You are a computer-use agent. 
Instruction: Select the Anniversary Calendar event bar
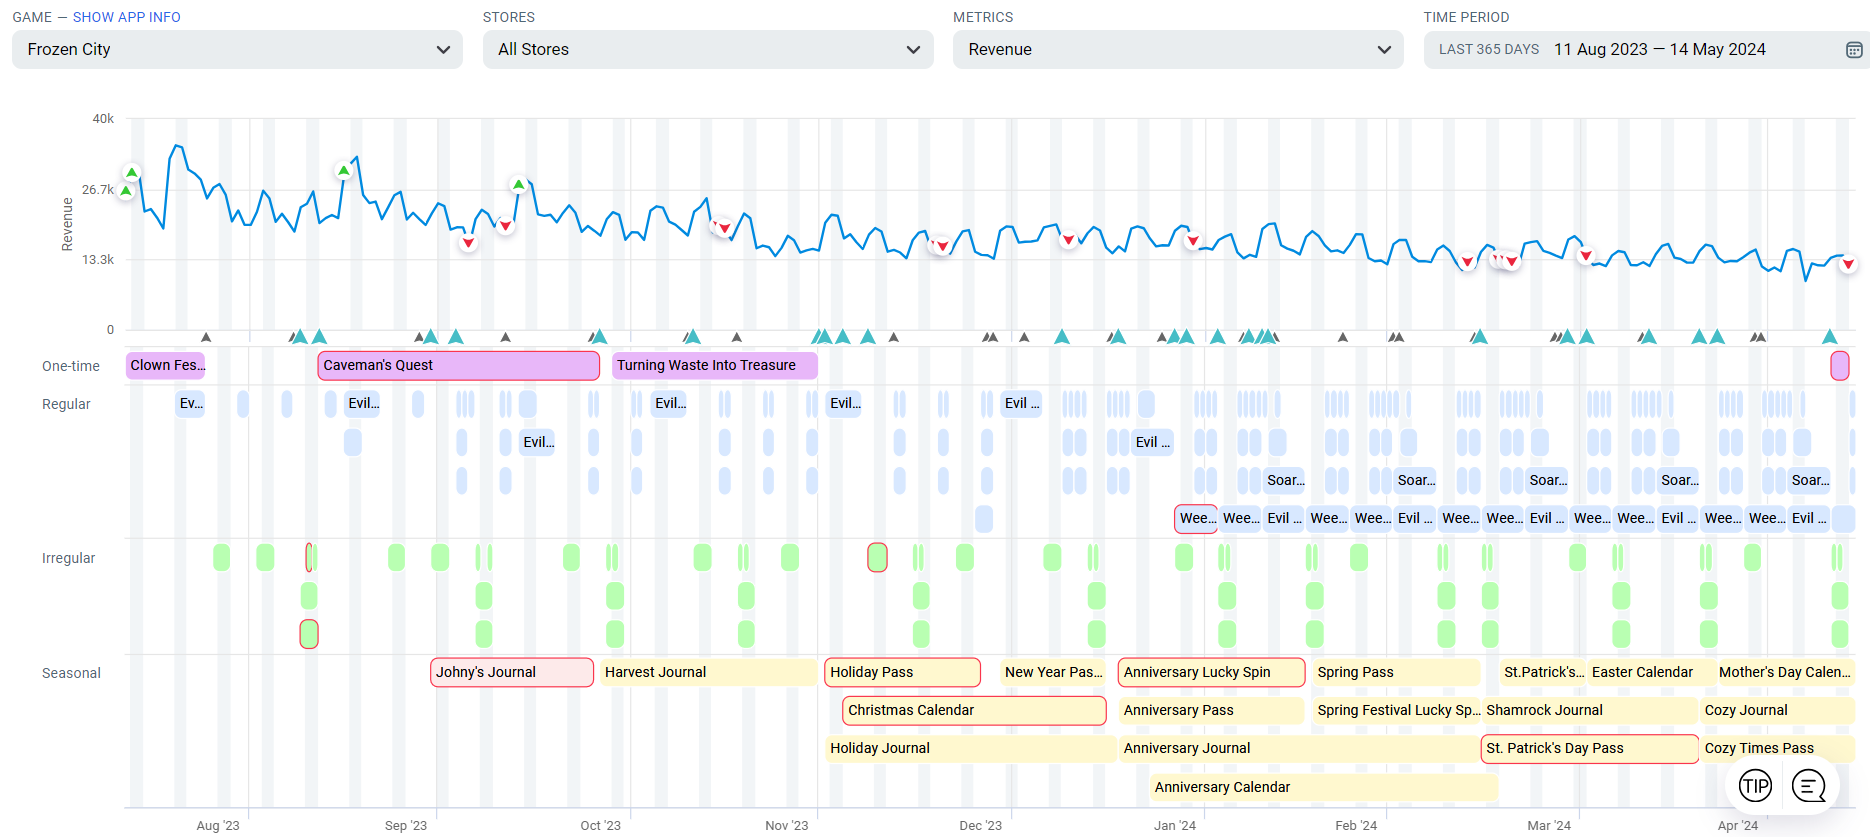1324,787
